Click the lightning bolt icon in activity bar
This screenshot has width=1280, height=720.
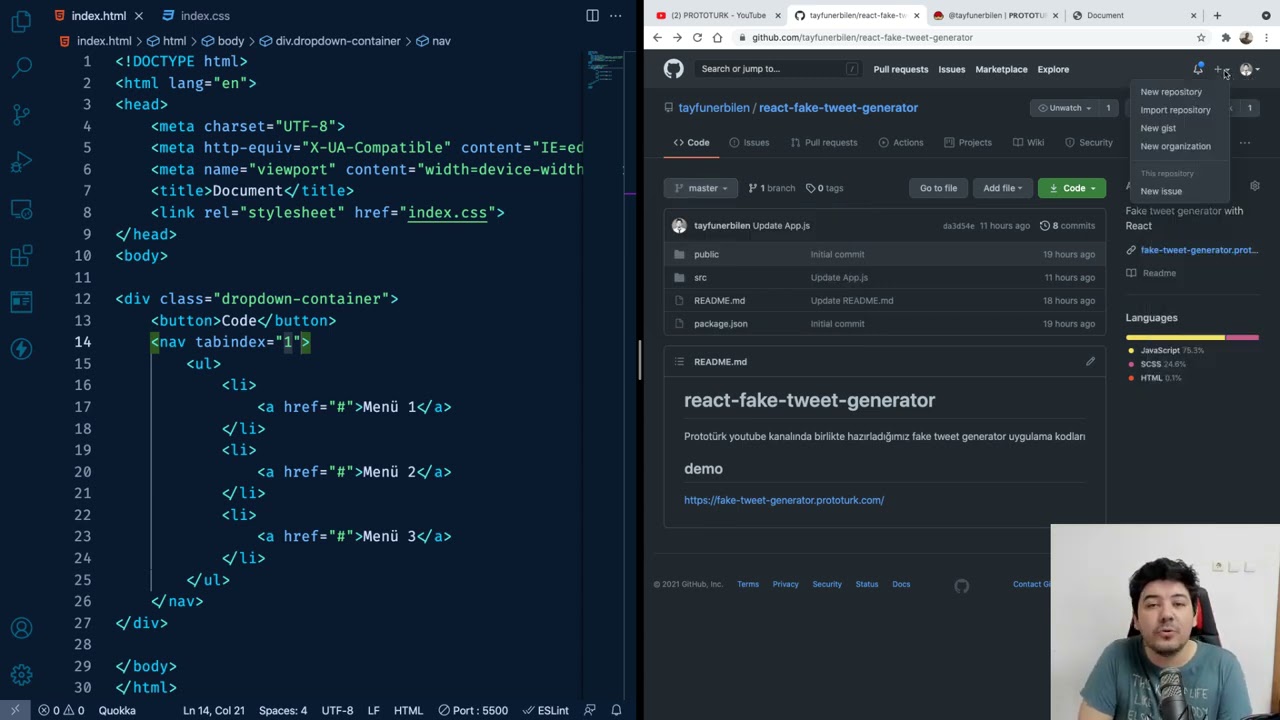click(x=21, y=349)
